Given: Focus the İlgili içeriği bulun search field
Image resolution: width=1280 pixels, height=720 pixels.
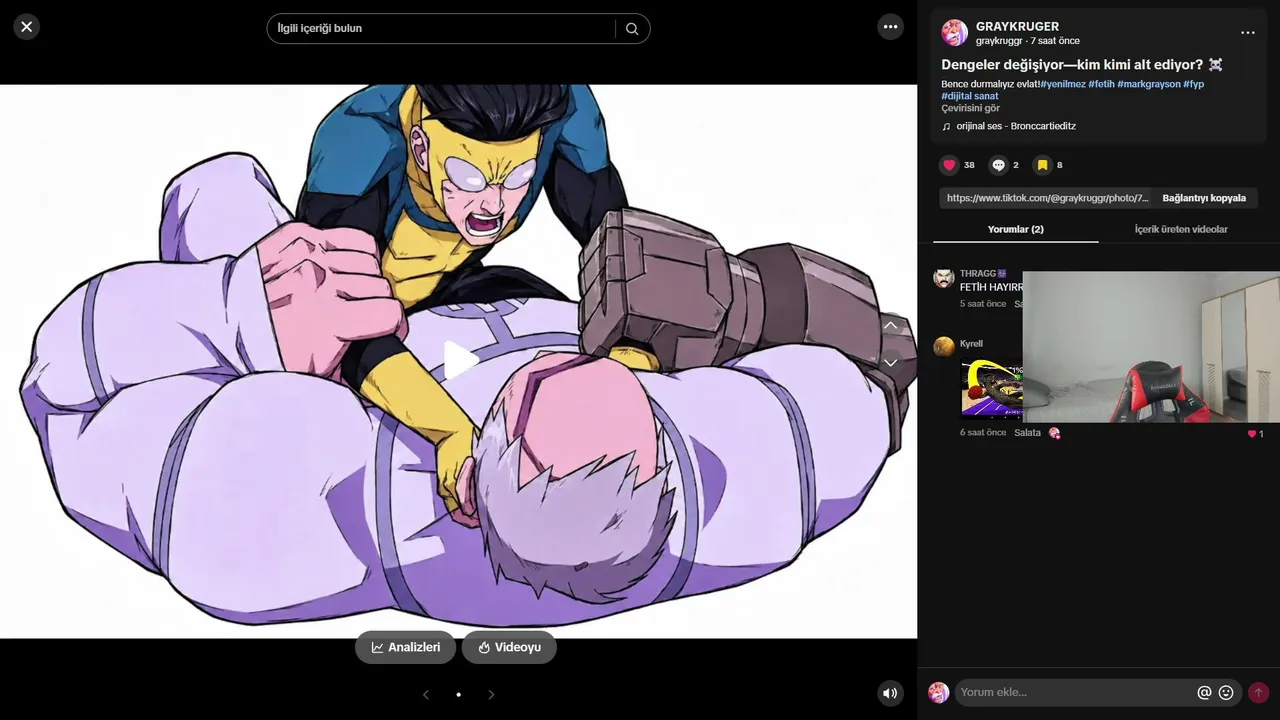Looking at the screenshot, I should [440, 29].
